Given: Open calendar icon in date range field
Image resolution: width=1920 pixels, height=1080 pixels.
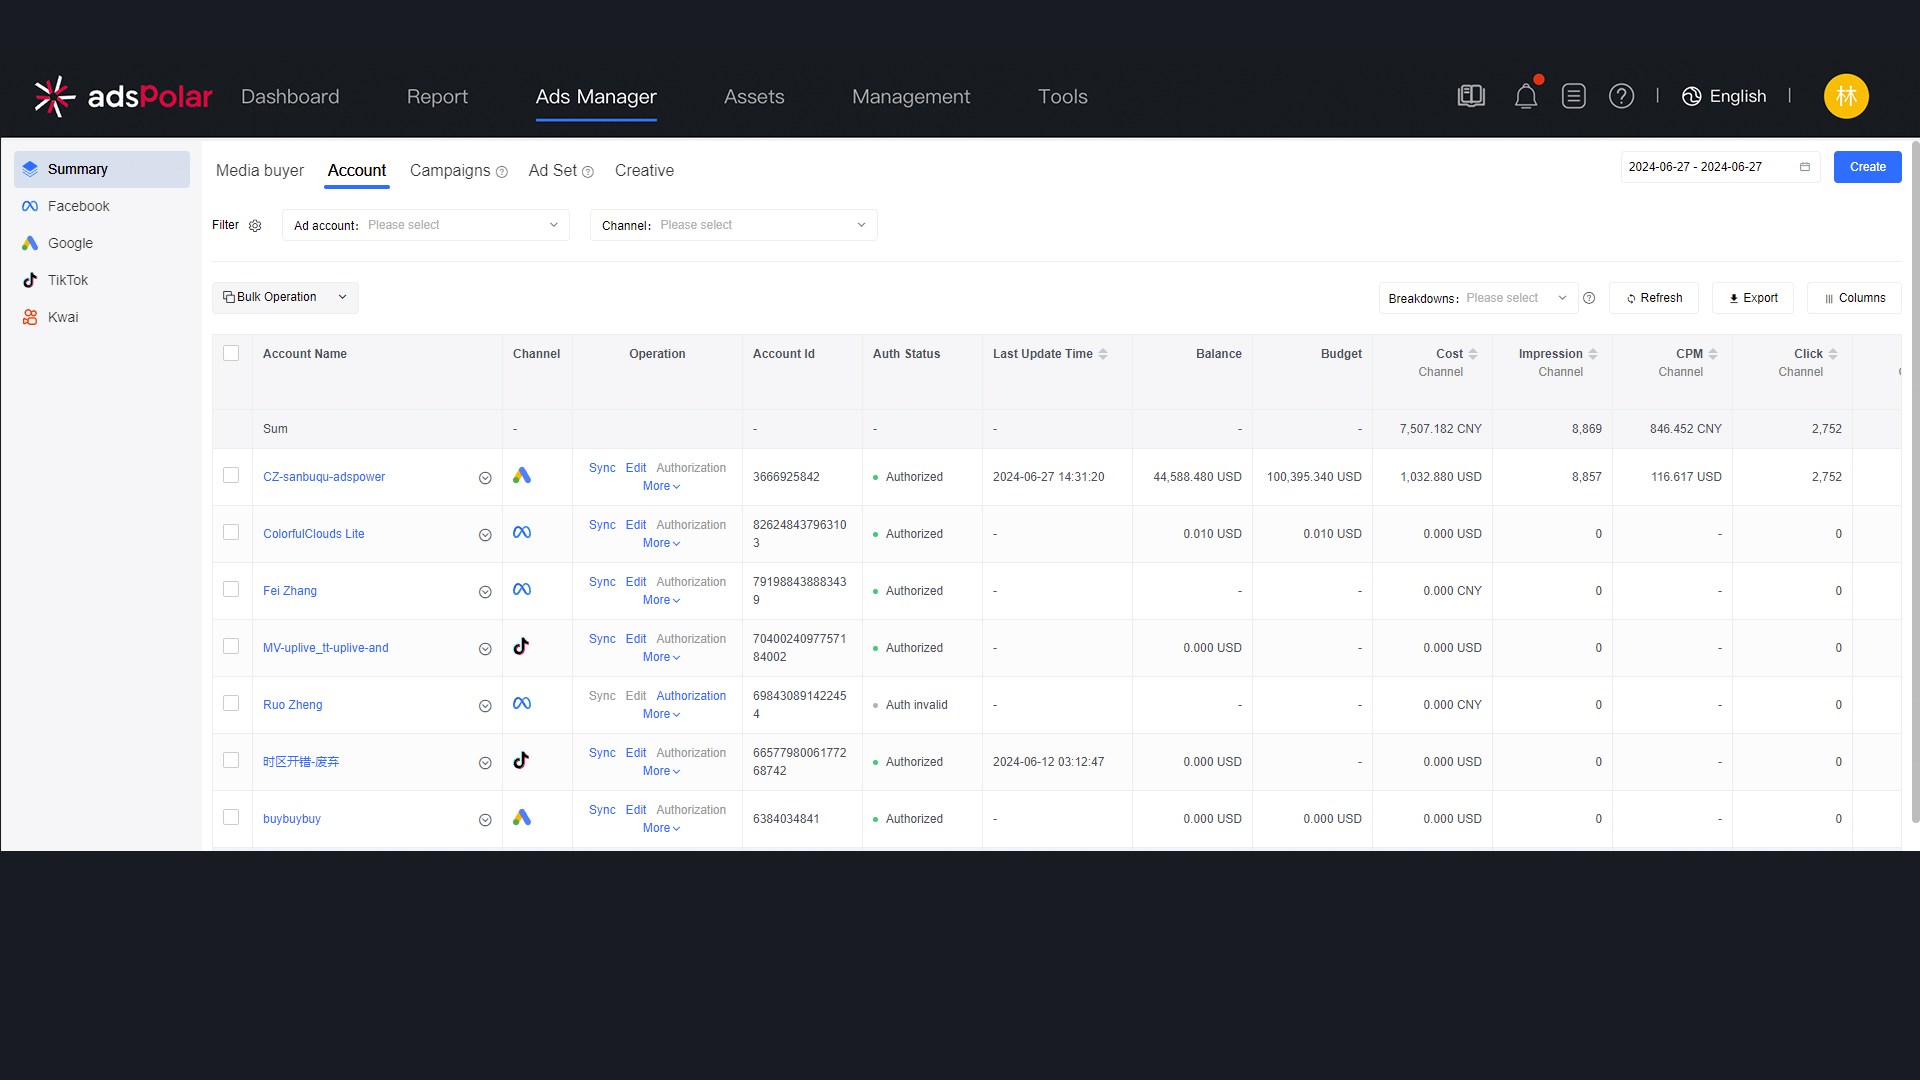Looking at the screenshot, I should pos(1805,167).
